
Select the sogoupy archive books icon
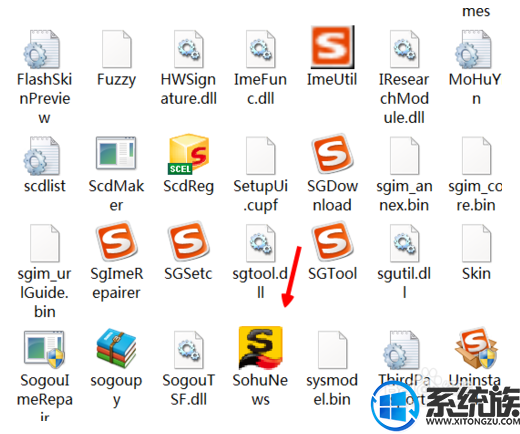116,348
